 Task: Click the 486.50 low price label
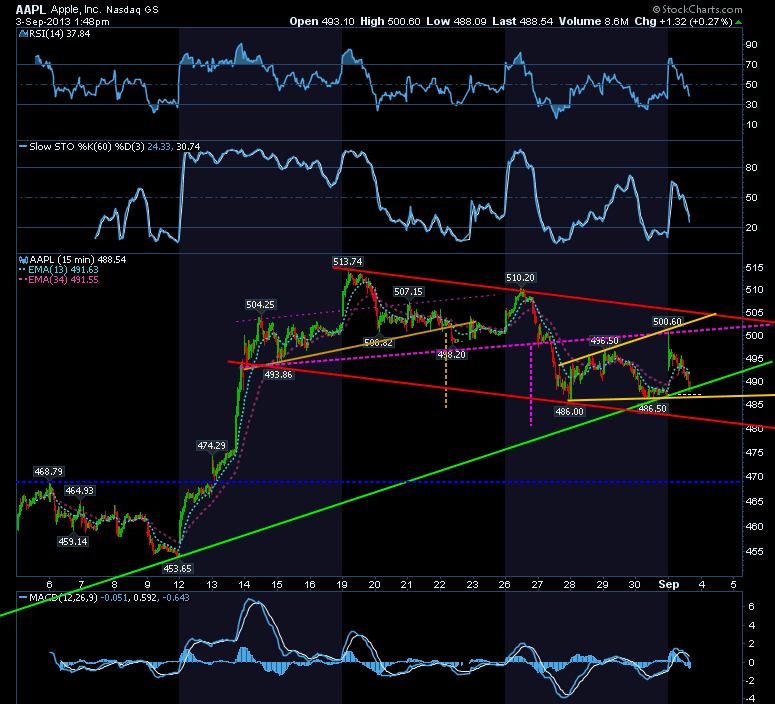(x=652, y=408)
